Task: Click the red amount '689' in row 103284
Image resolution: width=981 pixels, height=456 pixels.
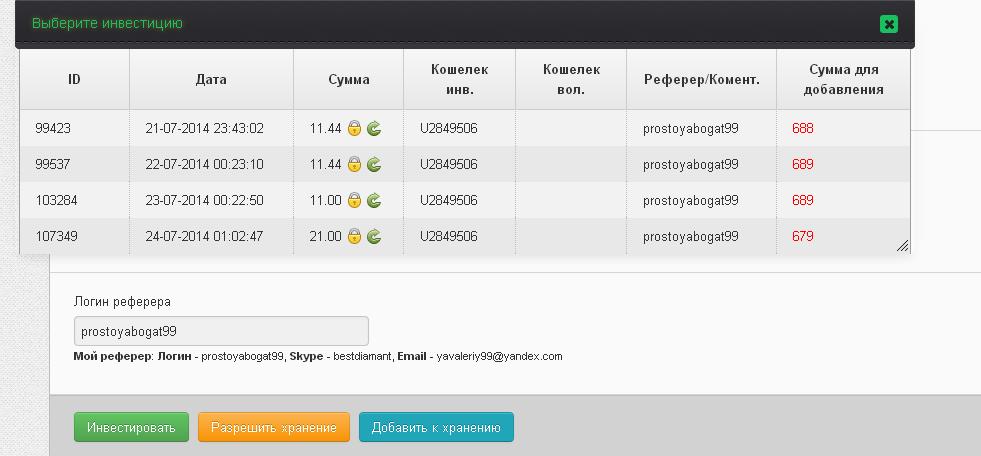Action: pyautogui.click(x=803, y=201)
